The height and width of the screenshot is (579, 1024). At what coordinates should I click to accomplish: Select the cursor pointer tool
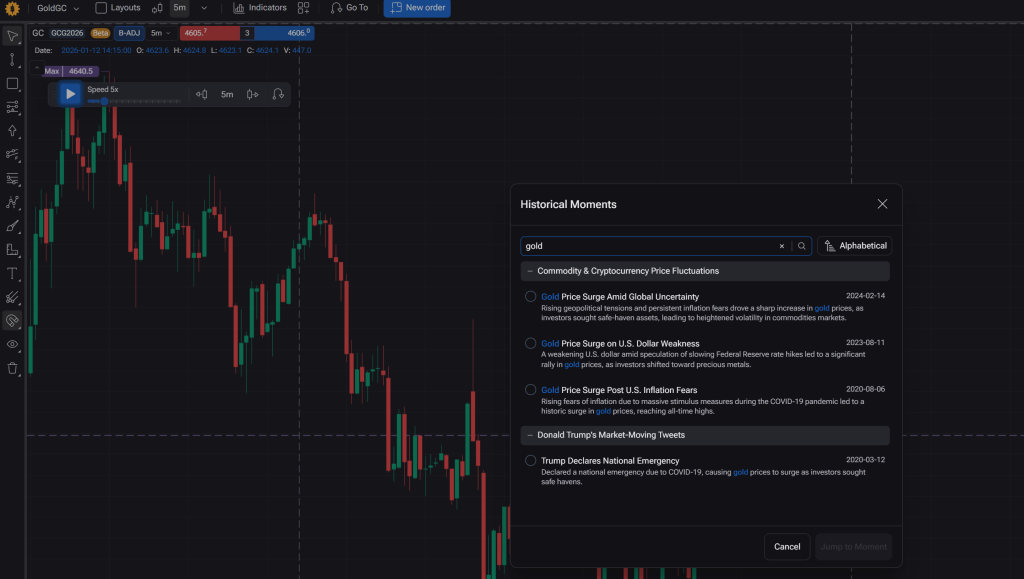12,36
